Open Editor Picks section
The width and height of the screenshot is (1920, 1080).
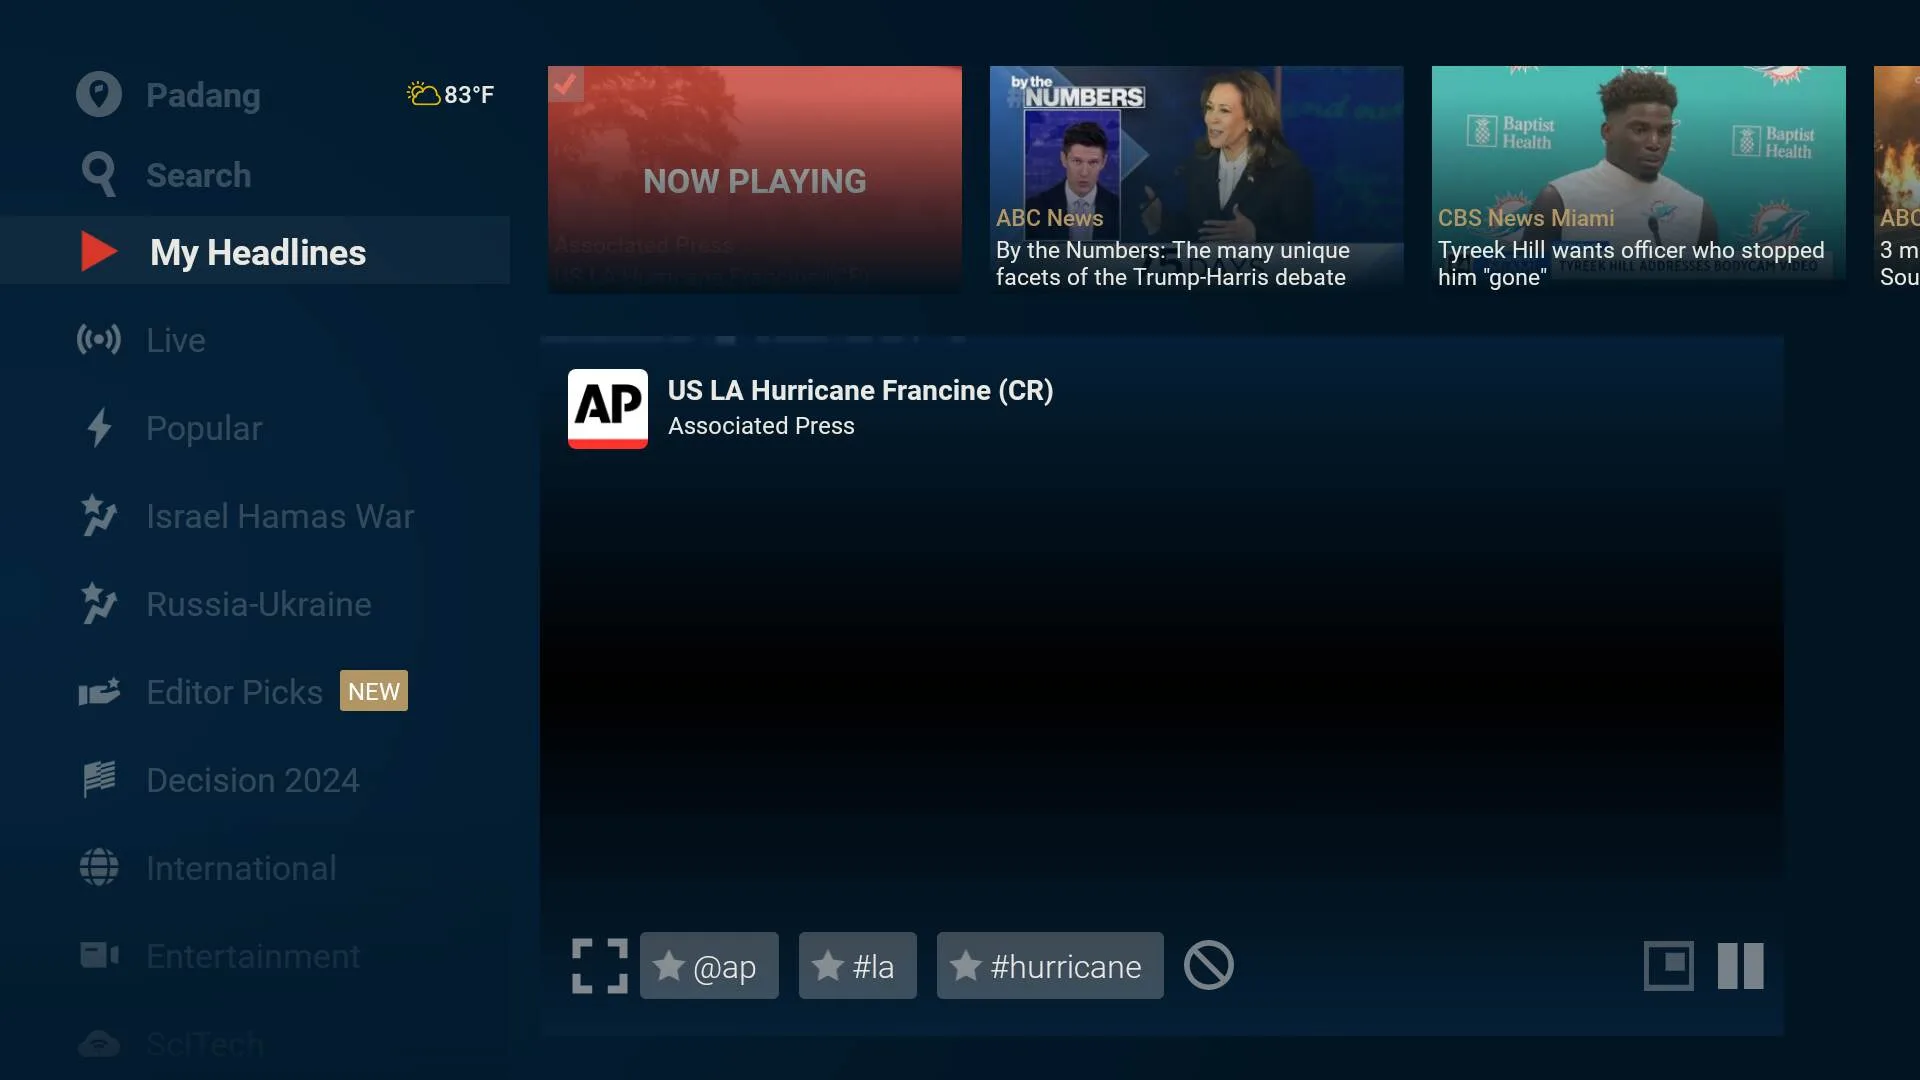coord(255,692)
